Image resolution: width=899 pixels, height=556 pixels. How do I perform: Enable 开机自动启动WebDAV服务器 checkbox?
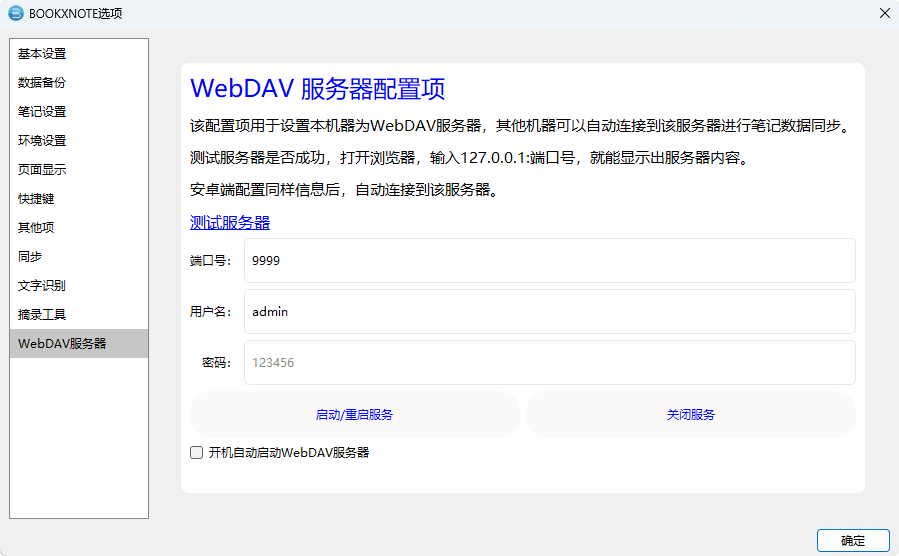pos(197,453)
